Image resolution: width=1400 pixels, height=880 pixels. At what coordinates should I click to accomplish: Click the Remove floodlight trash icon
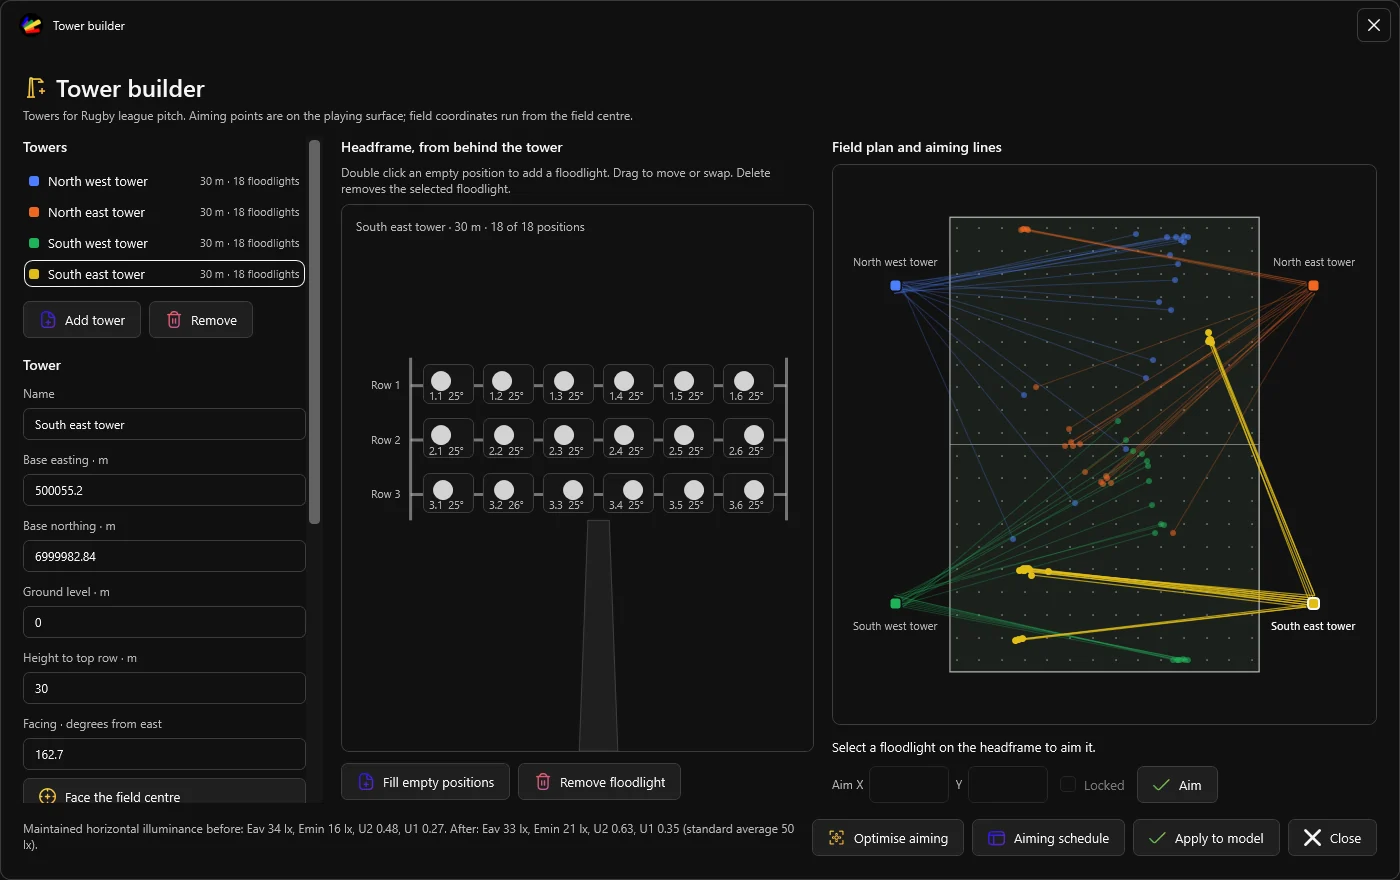point(543,782)
